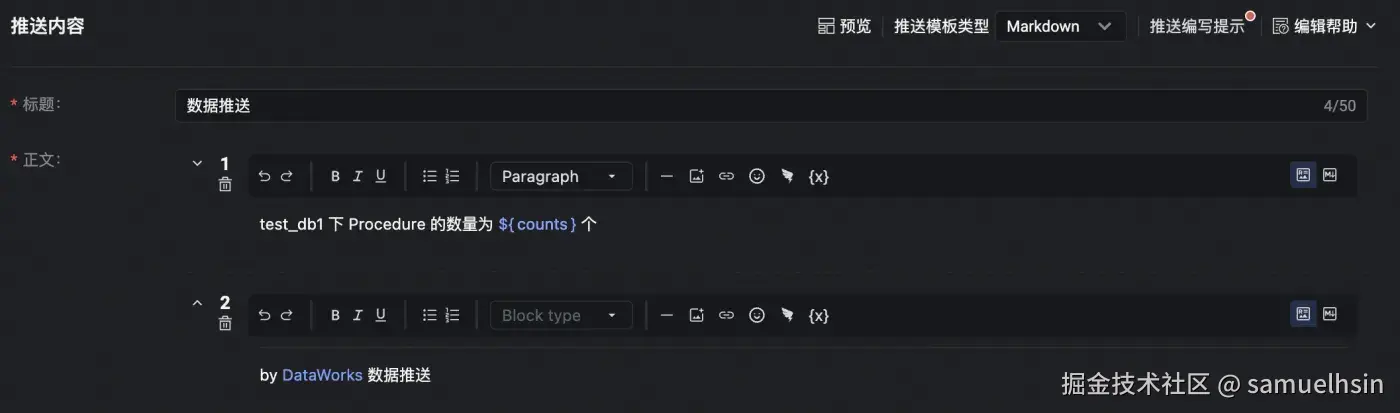The height and width of the screenshot is (413, 1400).
Task: Toggle numbered list in block 1
Action: pos(452,177)
